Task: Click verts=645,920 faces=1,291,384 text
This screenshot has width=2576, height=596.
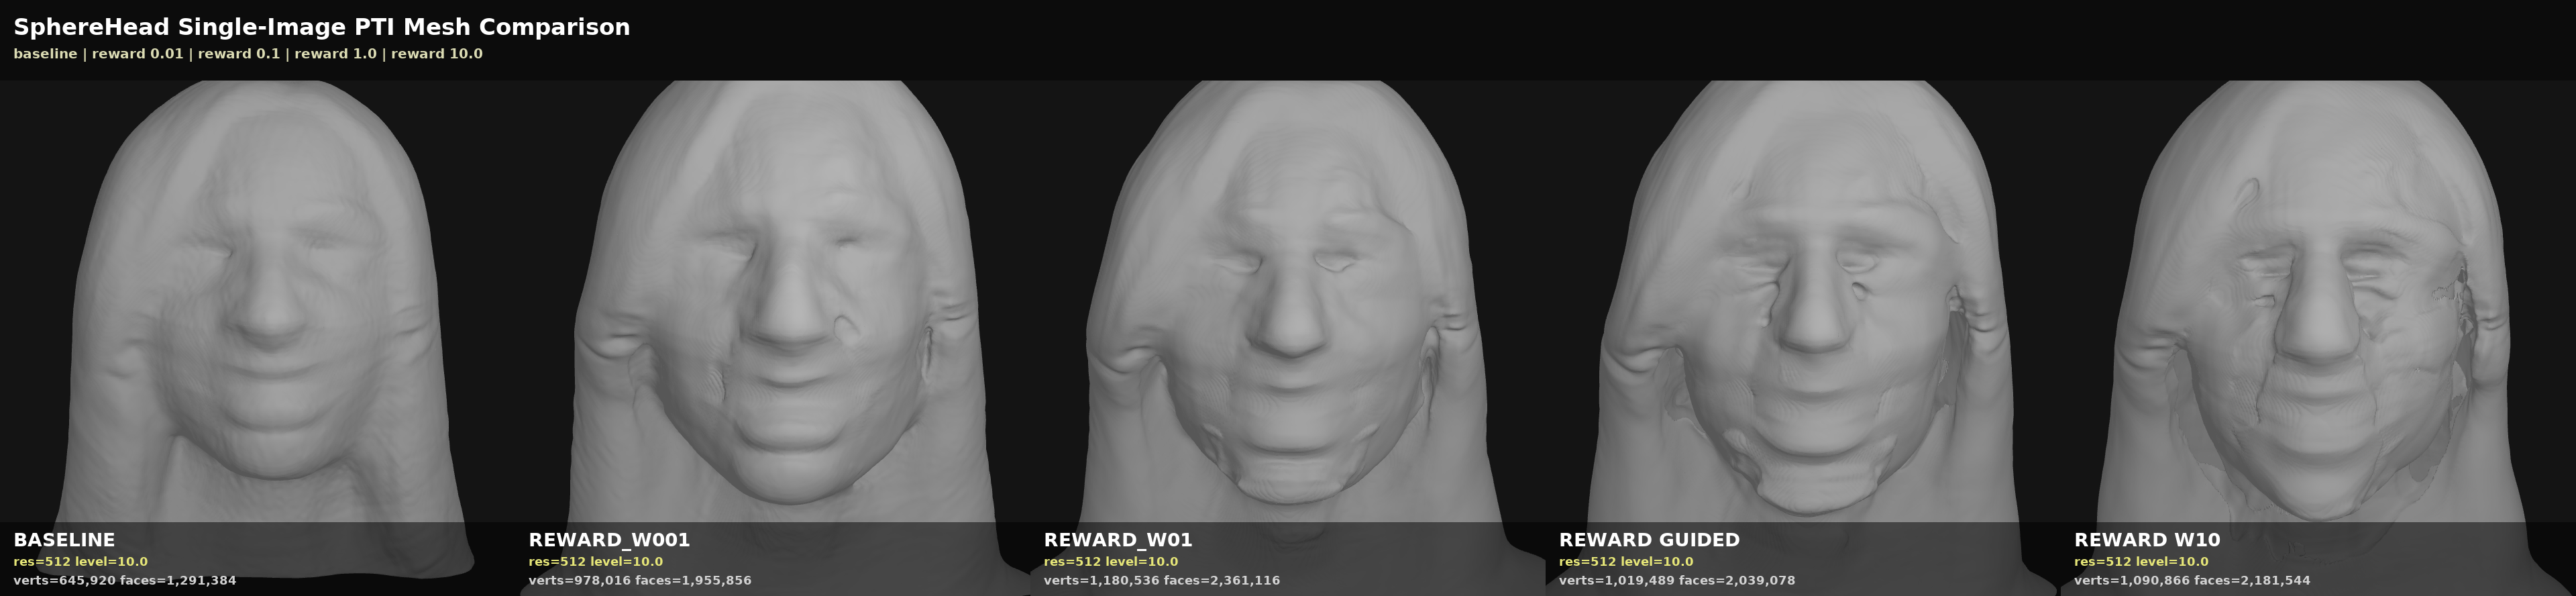Action: point(125,580)
